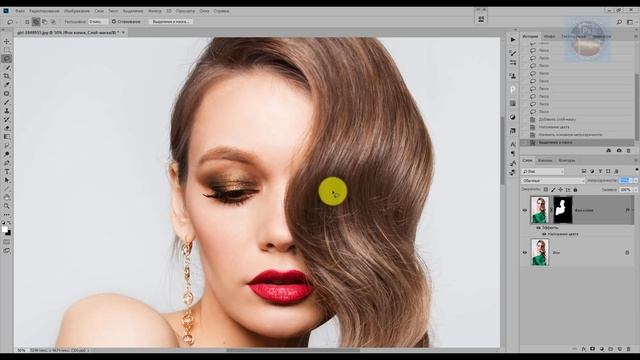Switch to the Контуры tab
Viewport: 640px width, 360px height.
567,160
